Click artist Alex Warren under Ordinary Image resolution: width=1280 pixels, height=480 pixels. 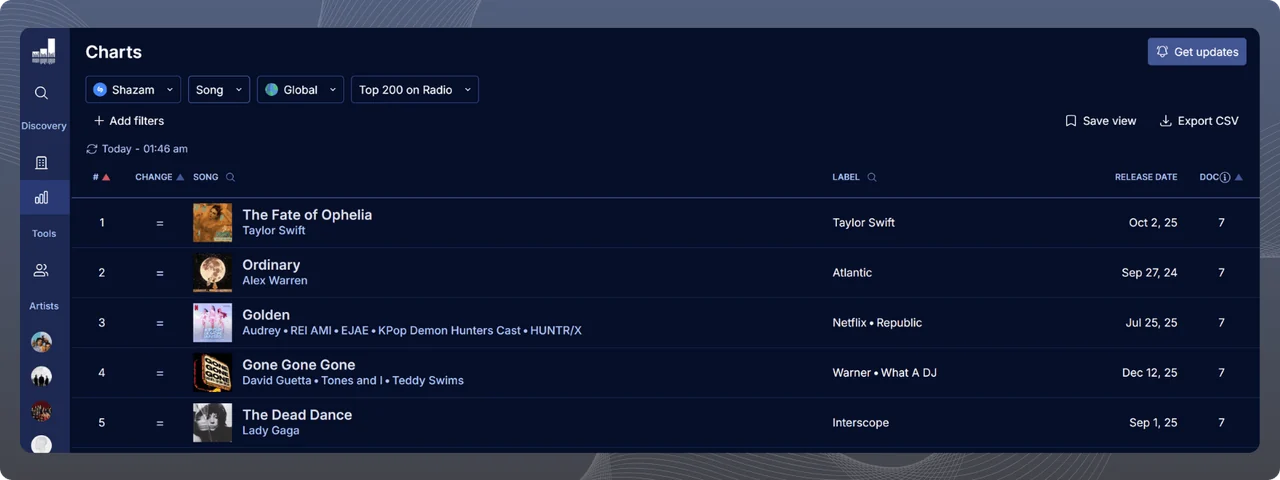[x=275, y=281]
